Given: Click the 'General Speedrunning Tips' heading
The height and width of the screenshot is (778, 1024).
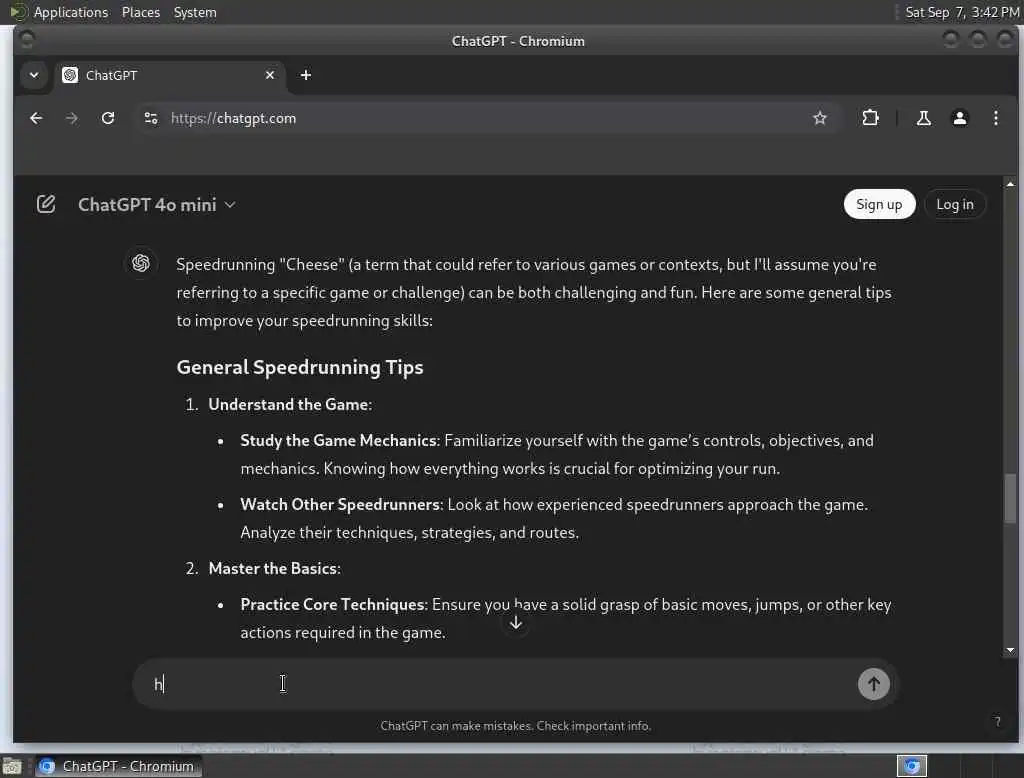Looking at the screenshot, I should (300, 367).
